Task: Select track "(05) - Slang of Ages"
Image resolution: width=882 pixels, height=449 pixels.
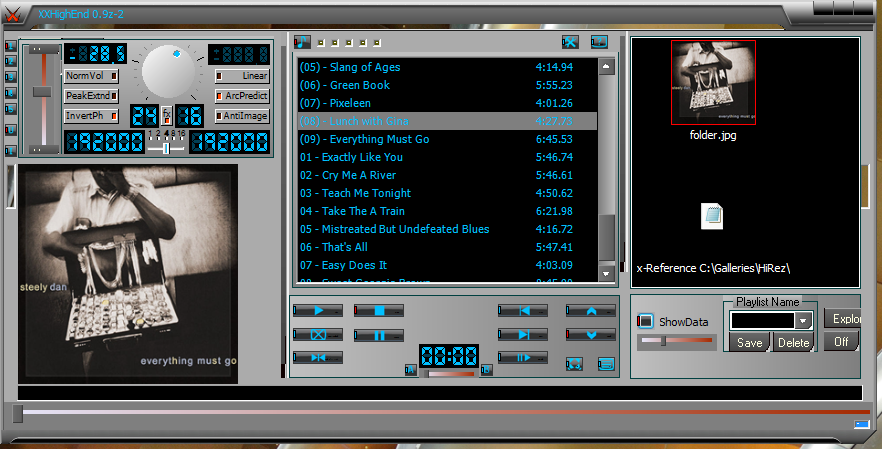Action: pyautogui.click(x=447, y=67)
